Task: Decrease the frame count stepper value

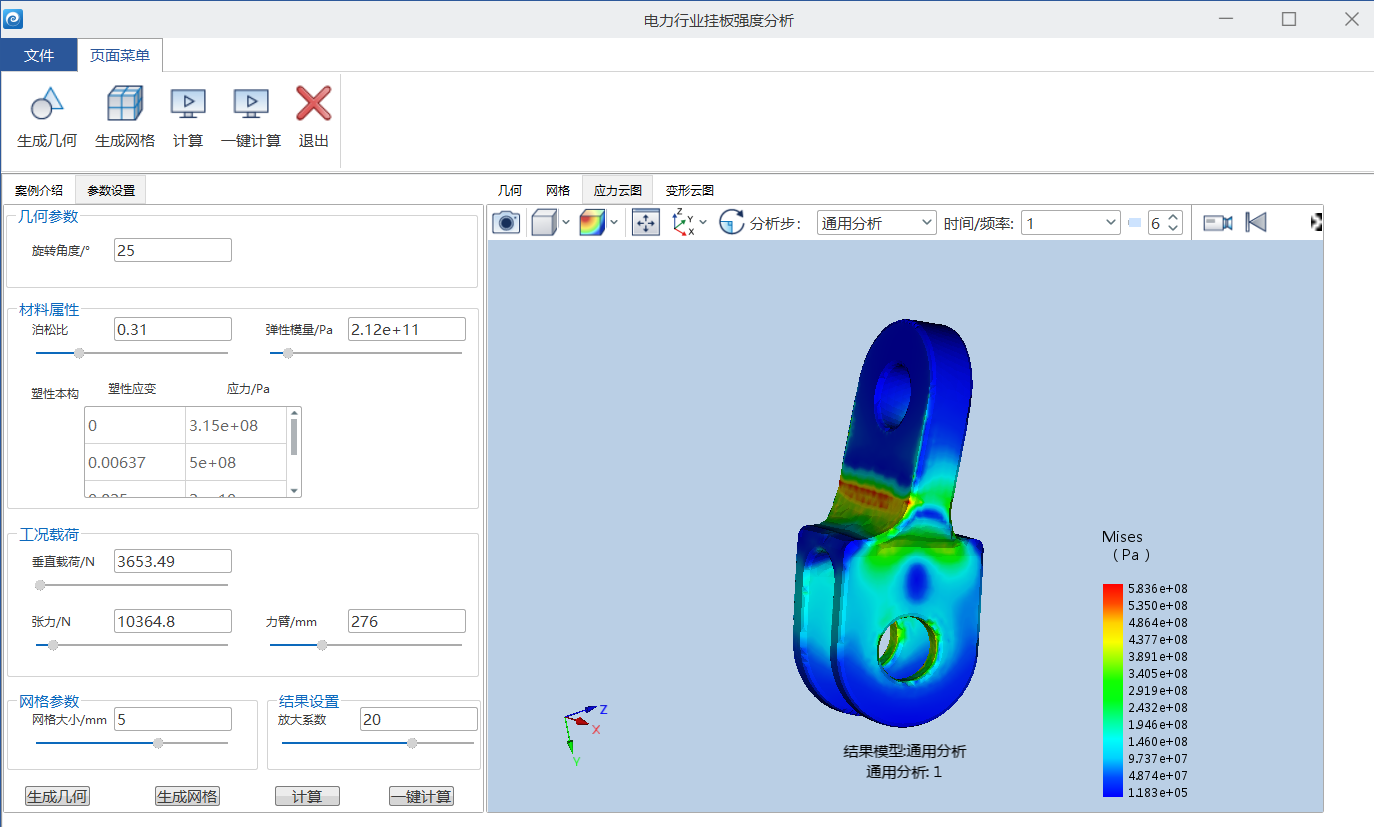Action: pos(1174,229)
